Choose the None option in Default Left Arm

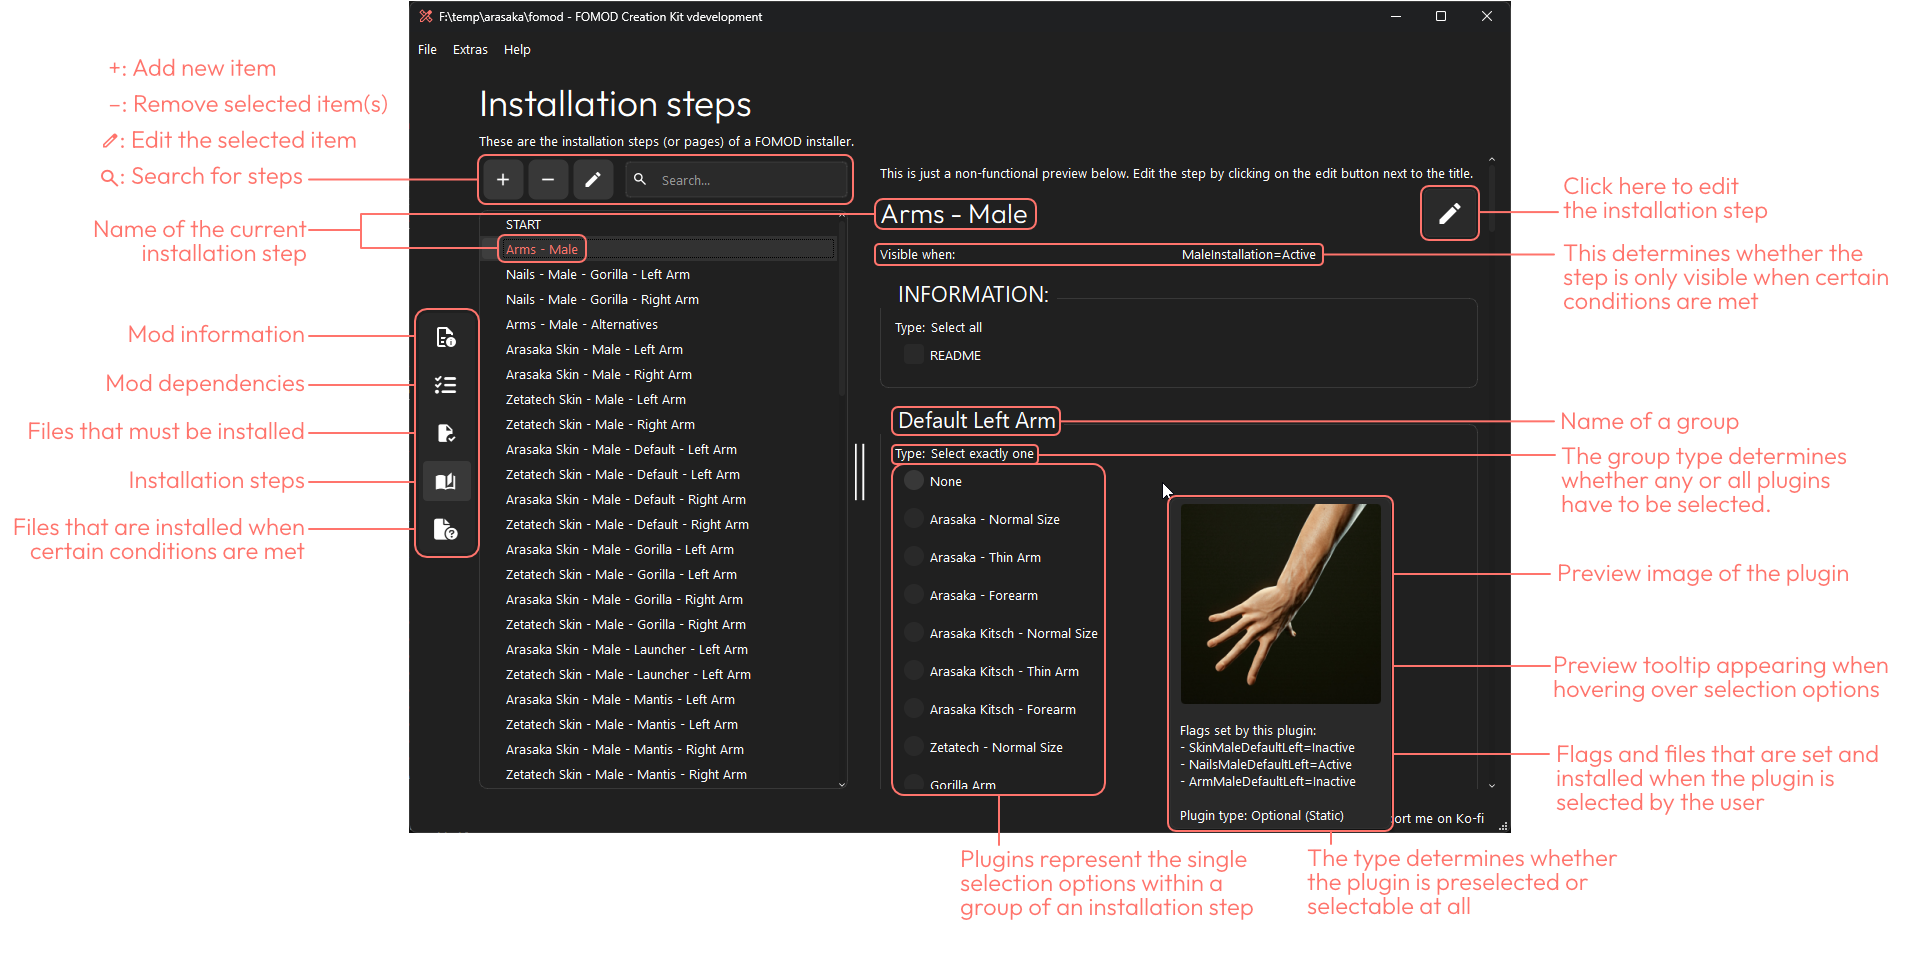(912, 480)
